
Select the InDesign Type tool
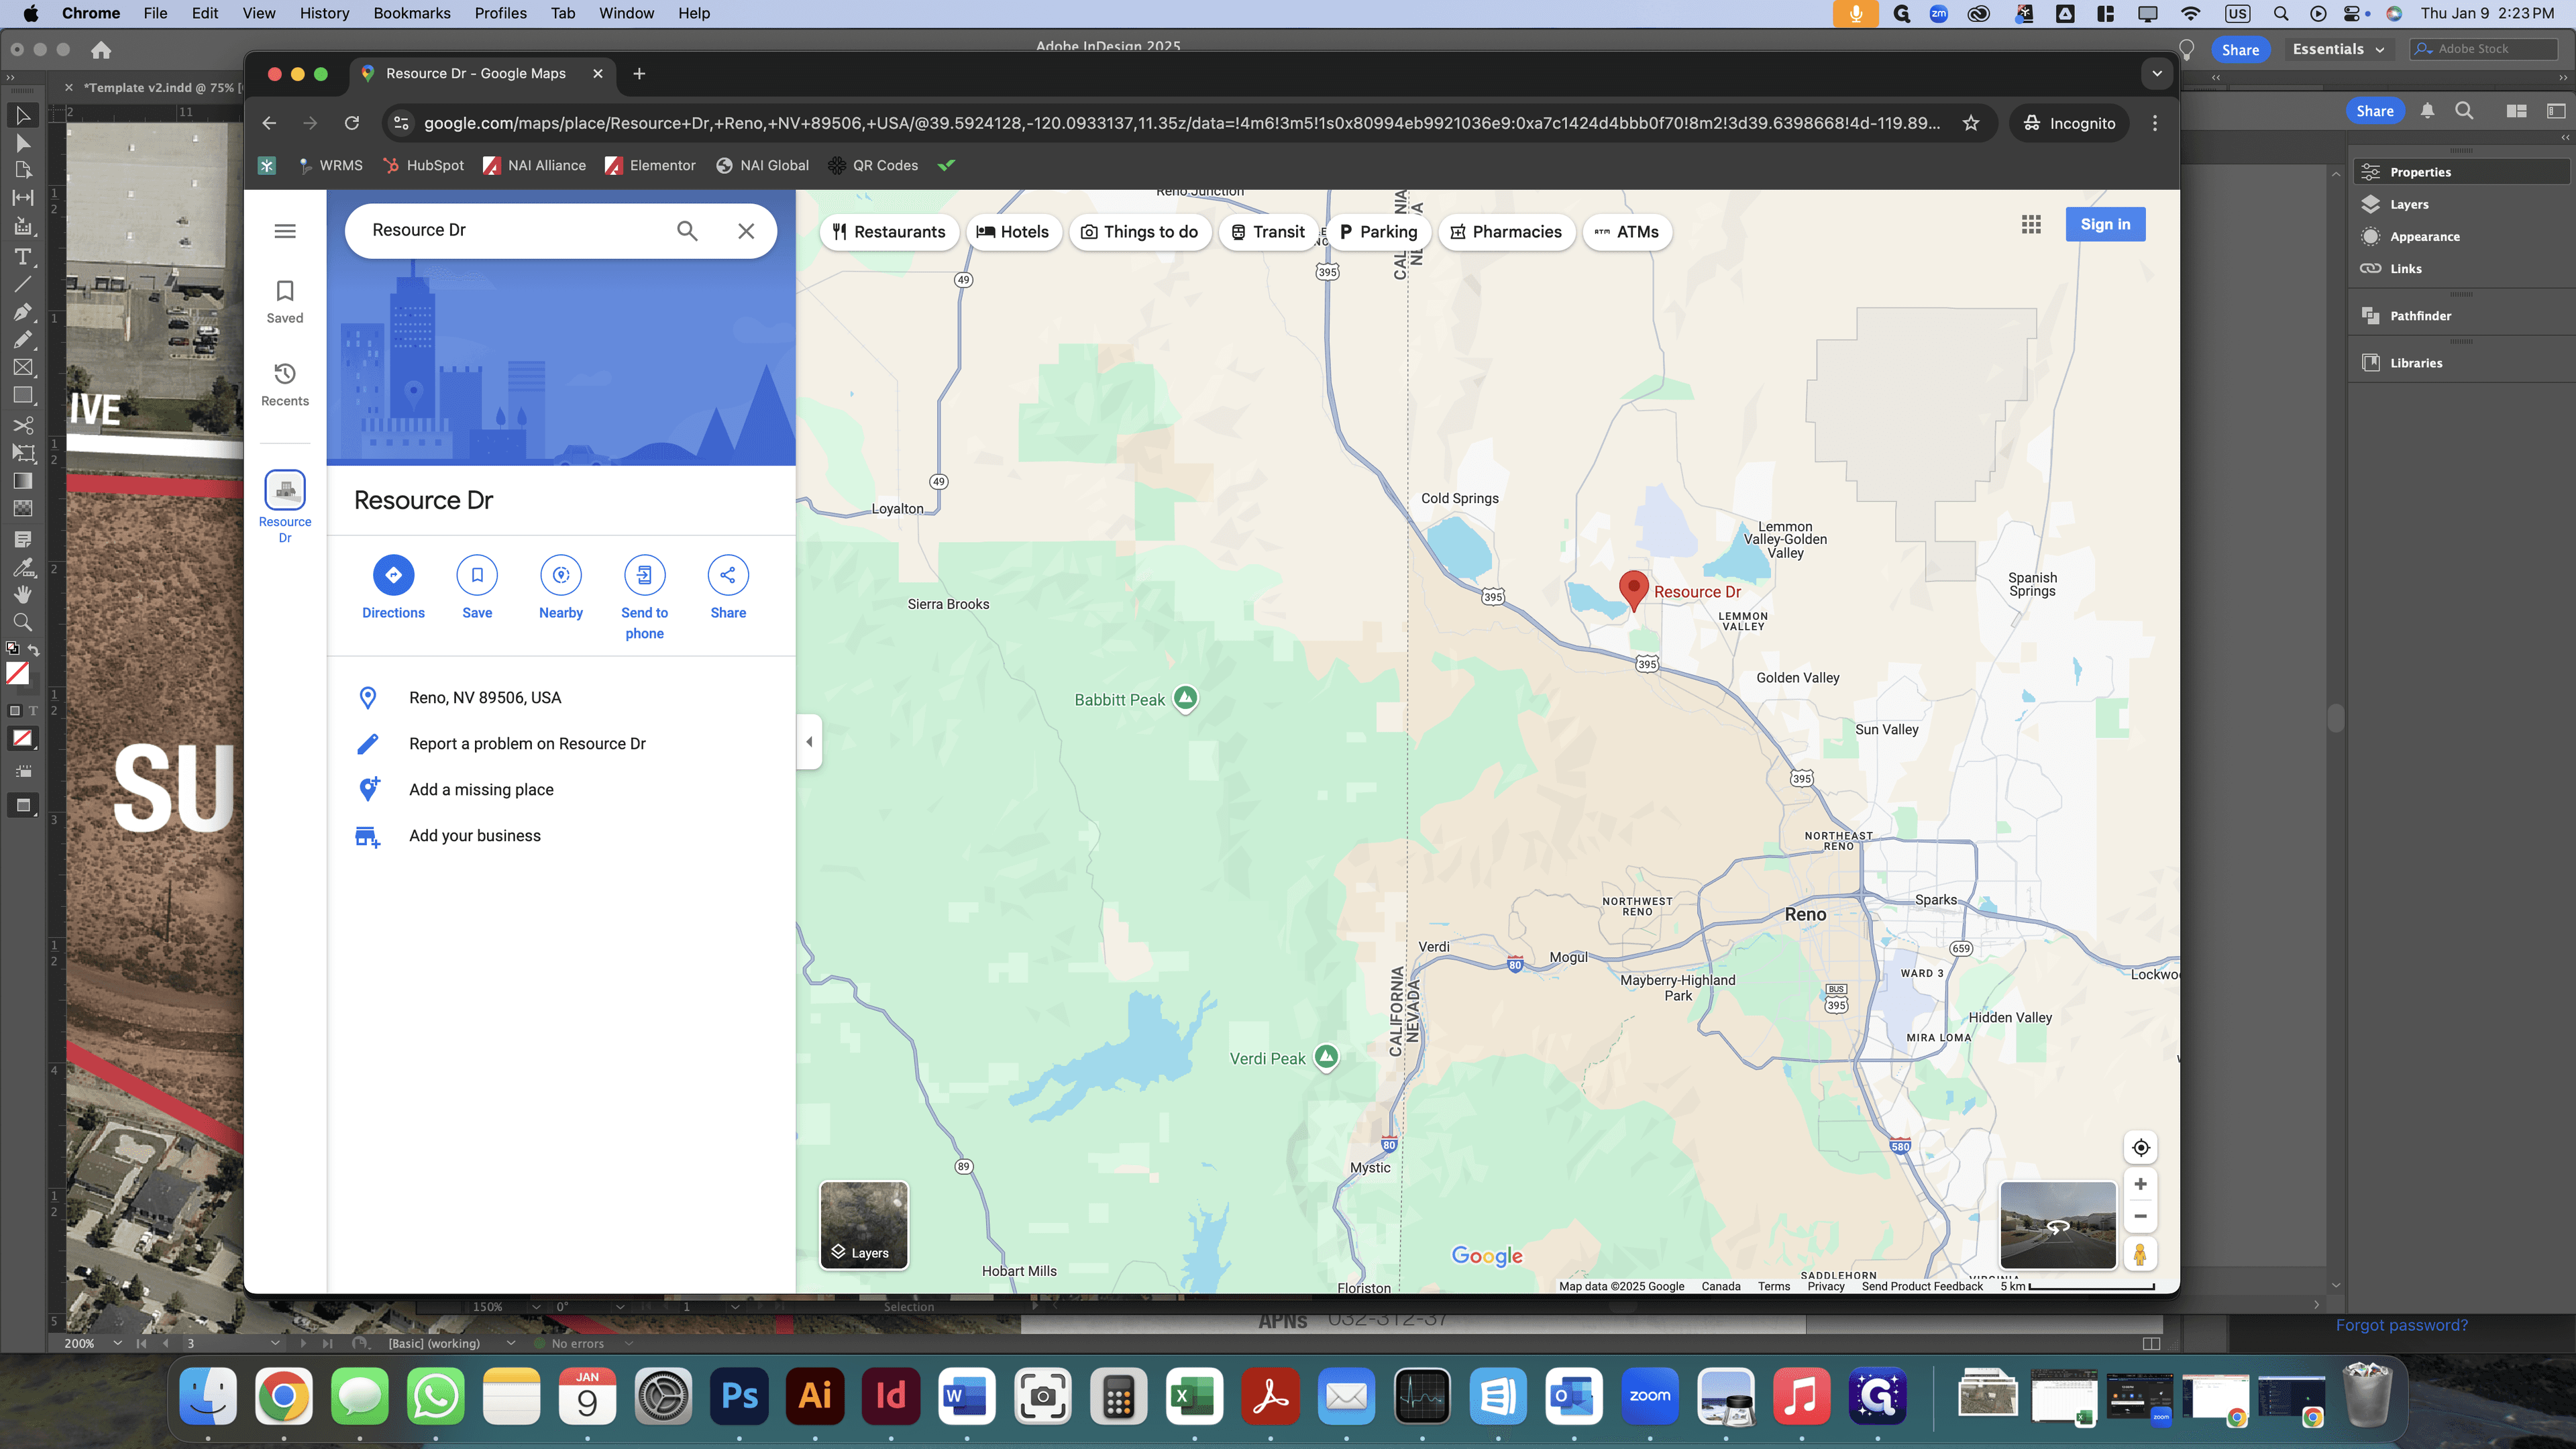(x=22, y=257)
